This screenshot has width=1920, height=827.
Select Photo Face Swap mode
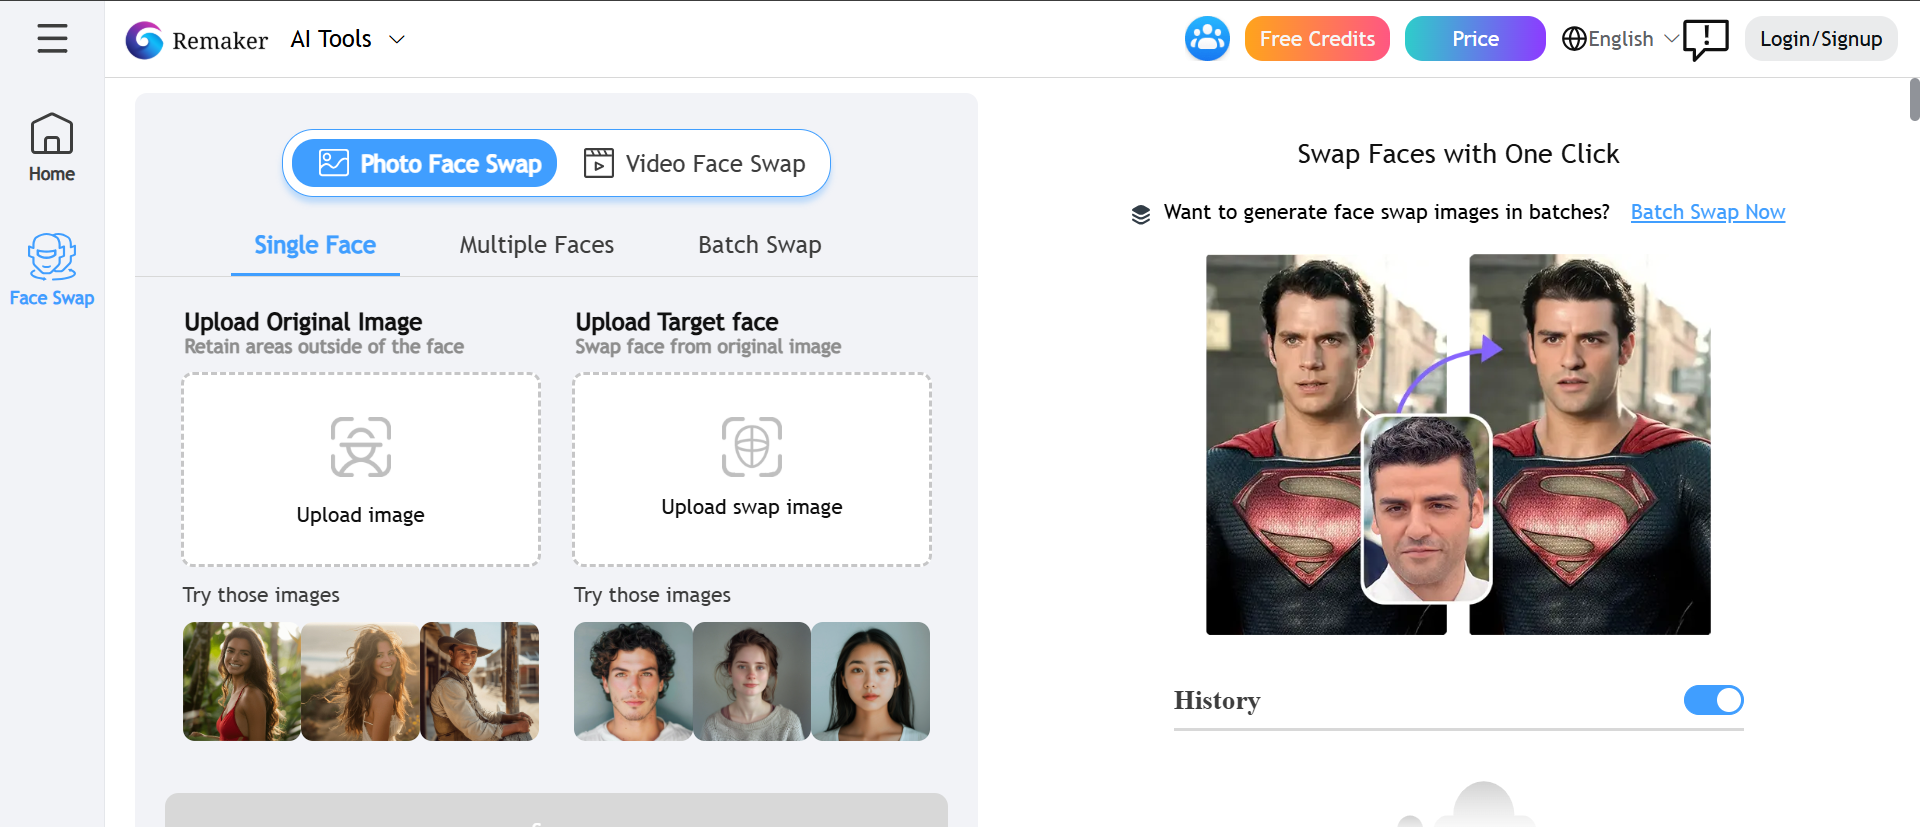(x=425, y=163)
